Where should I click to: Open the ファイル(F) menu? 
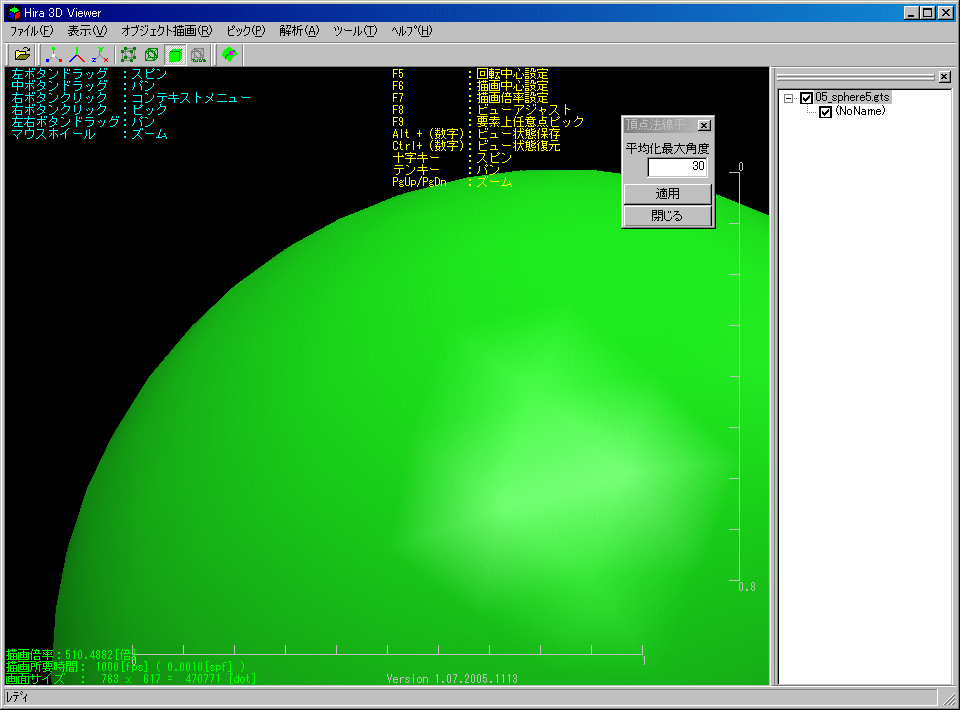coord(32,31)
